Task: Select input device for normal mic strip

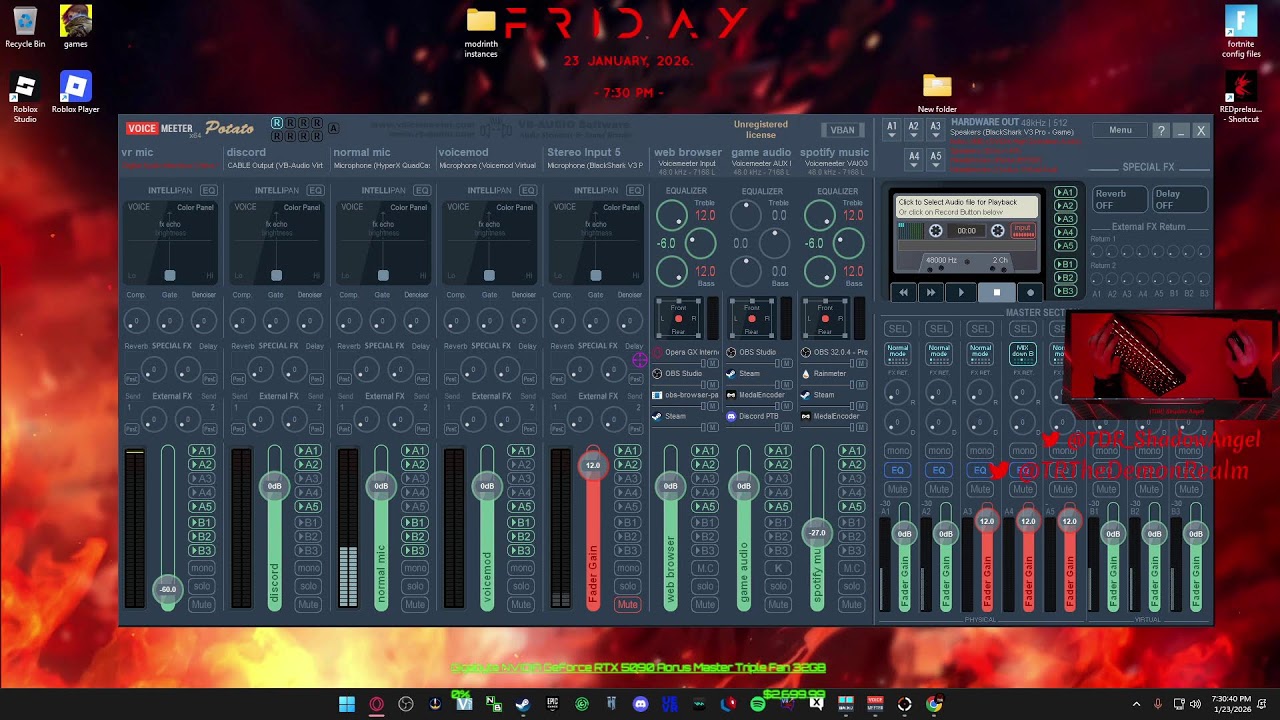Action: pyautogui.click(x=382, y=165)
